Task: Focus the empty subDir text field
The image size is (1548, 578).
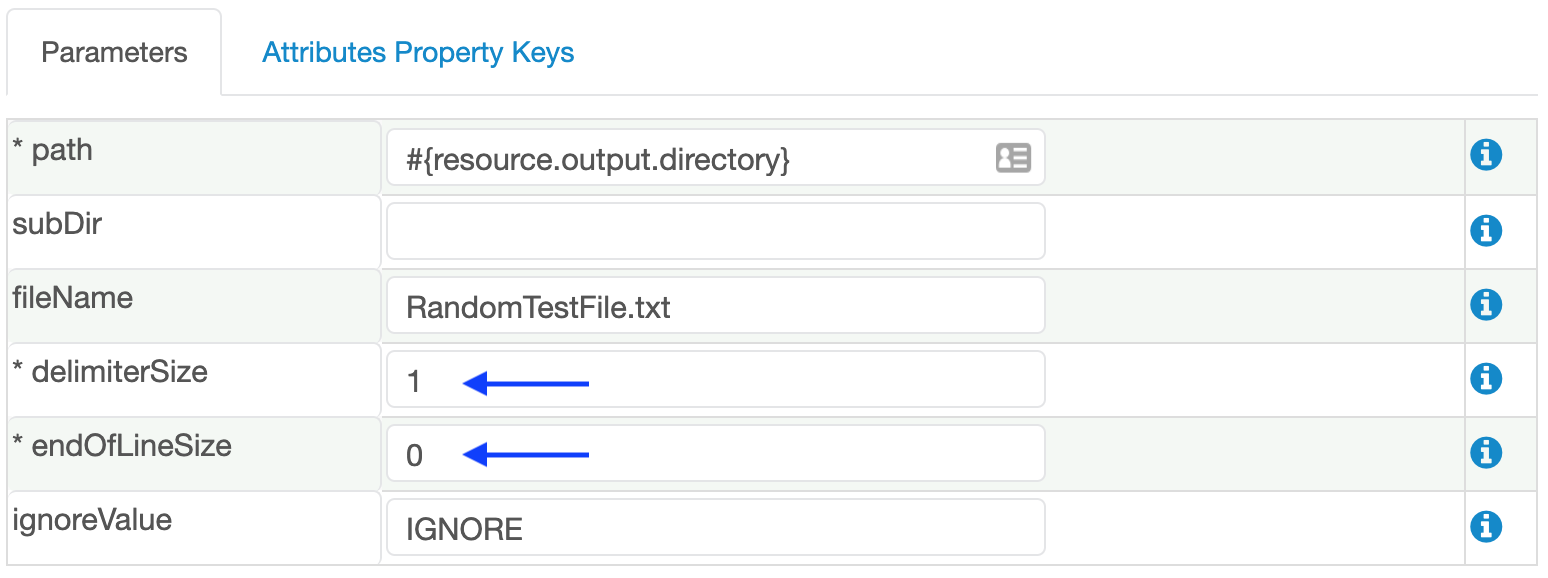Action: [x=715, y=231]
